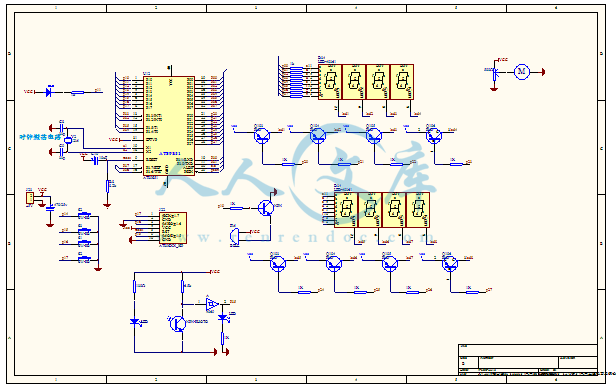Image resolution: width=616 pixels, height=388 pixels.
Task: Select the blue Chinese clock oscillator circuit label
Action: tap(40, 137)
